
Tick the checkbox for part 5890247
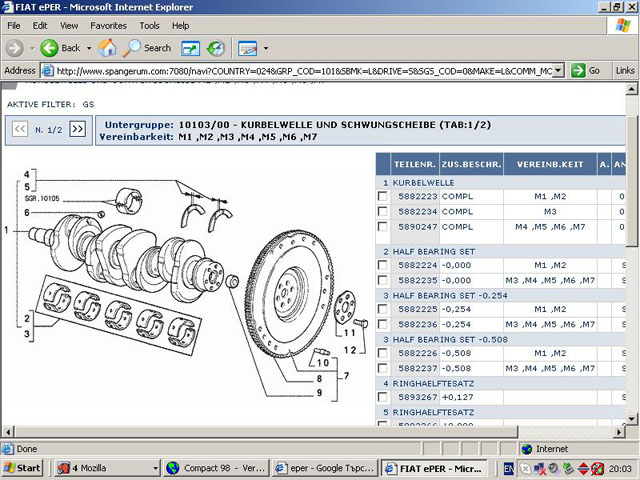tap(382, 227)
